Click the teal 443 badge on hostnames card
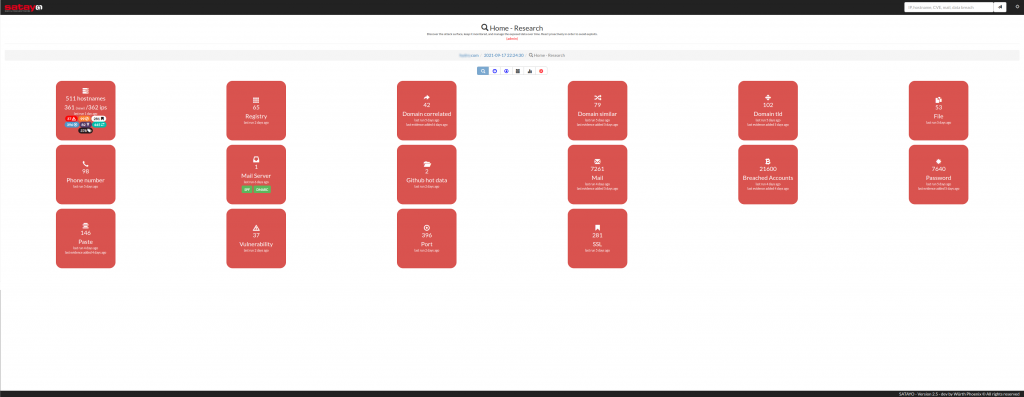The height and width of the screenshot is (397, 1024). pos(99,125)
